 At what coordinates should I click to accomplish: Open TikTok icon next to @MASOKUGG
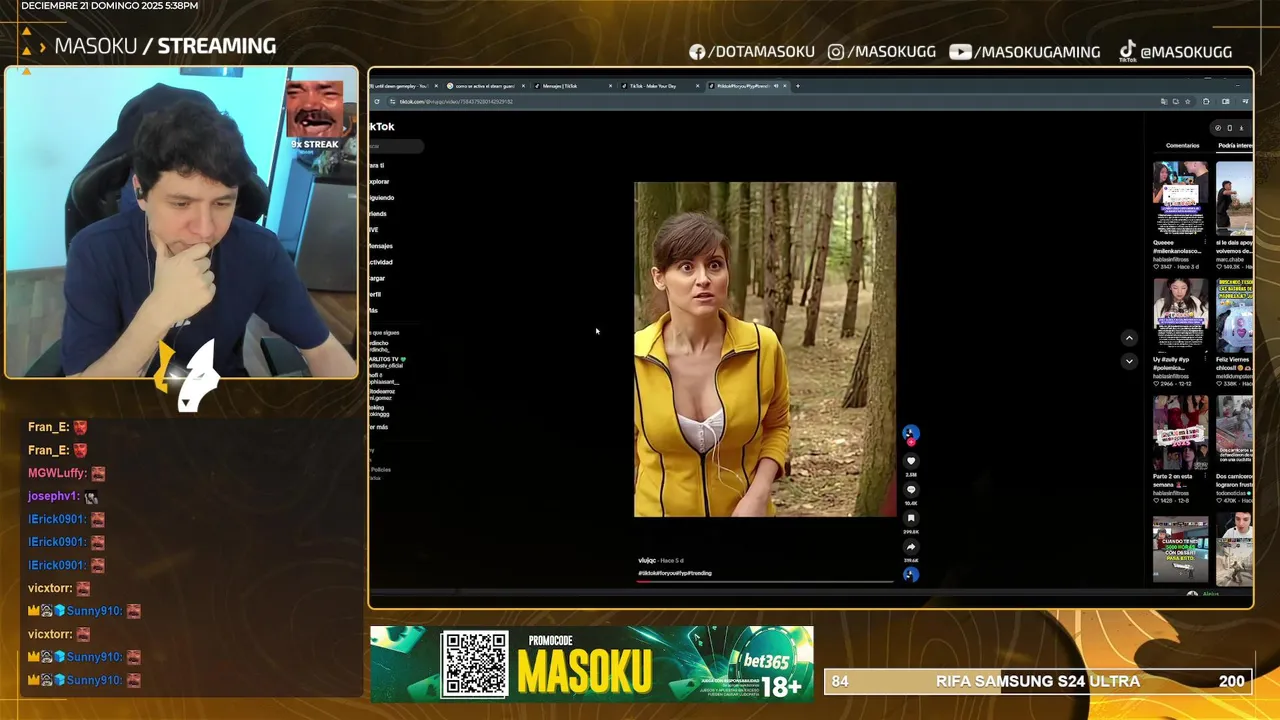pyautogui.click(x=1127, y=51)
